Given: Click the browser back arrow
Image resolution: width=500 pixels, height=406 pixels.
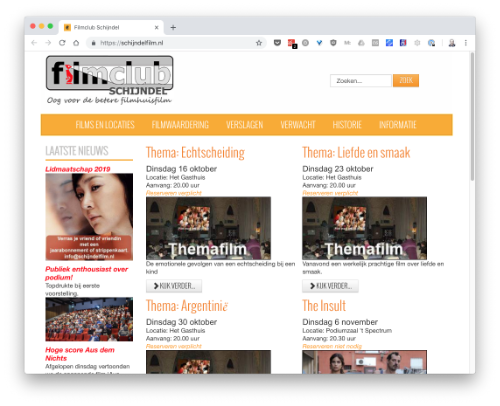Looking at the screenshot, I should pos(34,43).
